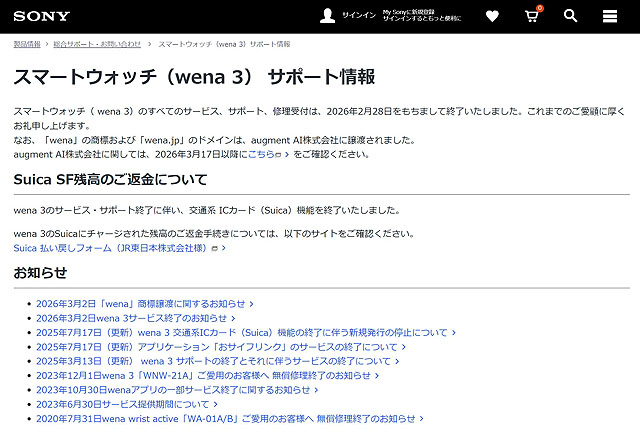Open favorites heart icon
Screen dimensions: 640x431
tap(492, 16)
